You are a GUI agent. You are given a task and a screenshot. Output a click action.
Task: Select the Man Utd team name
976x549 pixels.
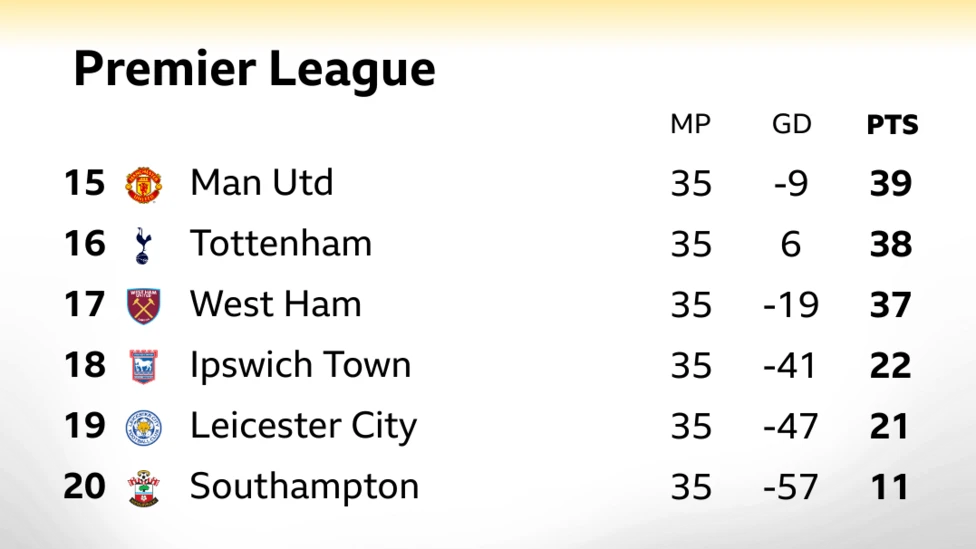261,183
